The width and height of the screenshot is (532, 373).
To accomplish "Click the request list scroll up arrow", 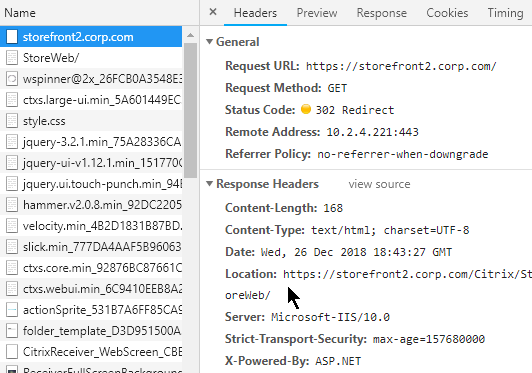I will coord(191,35).
